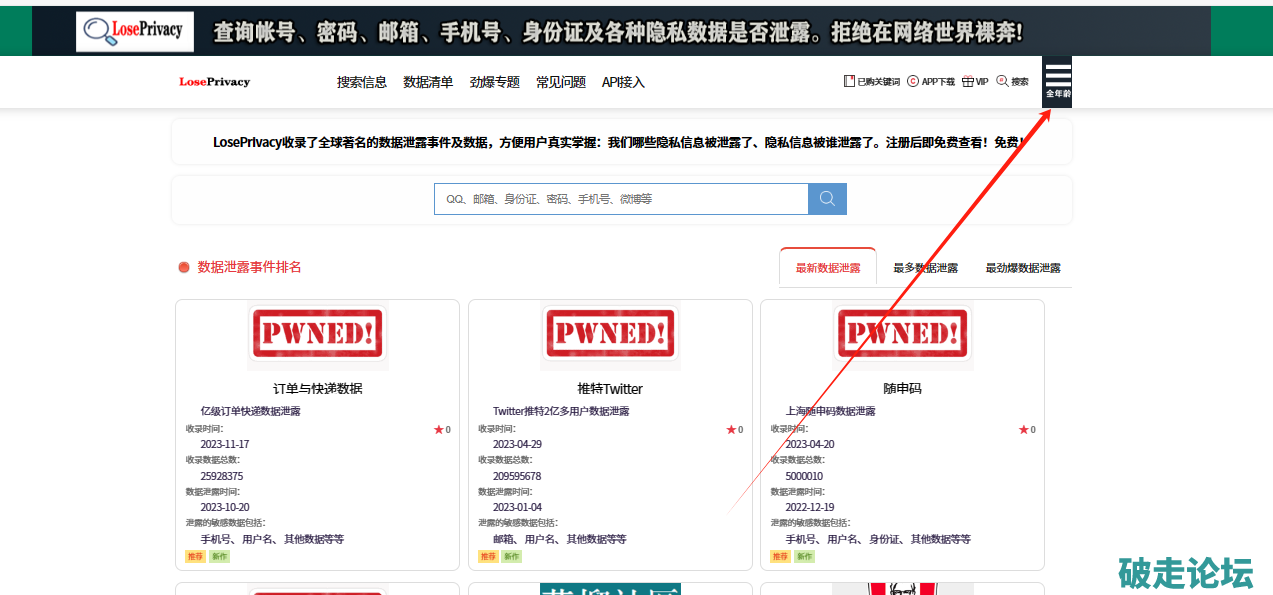
Task: Click the magnifier search button beside input
Action: coord(827,199)
